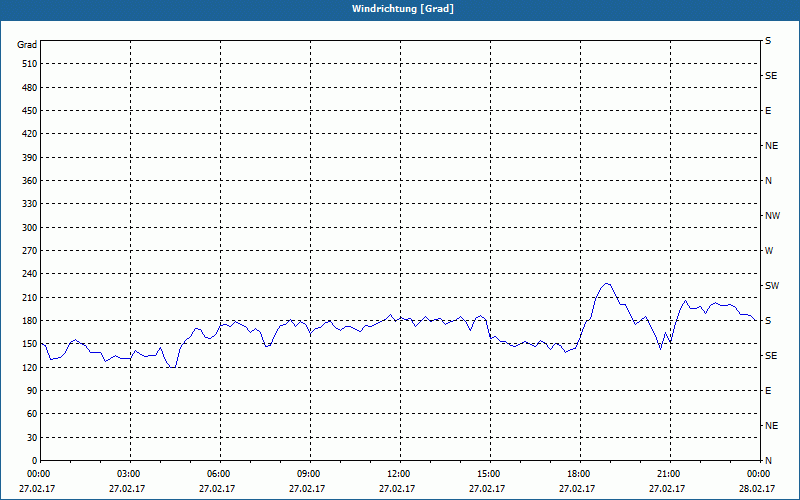Click the 480 value on the y-axis

coord(29,87)
